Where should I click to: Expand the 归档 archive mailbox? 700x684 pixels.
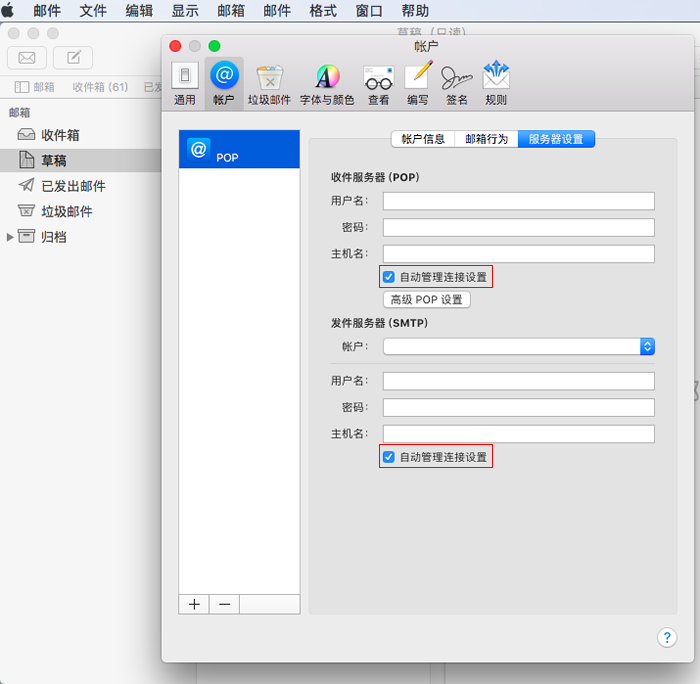coord(10,237)
